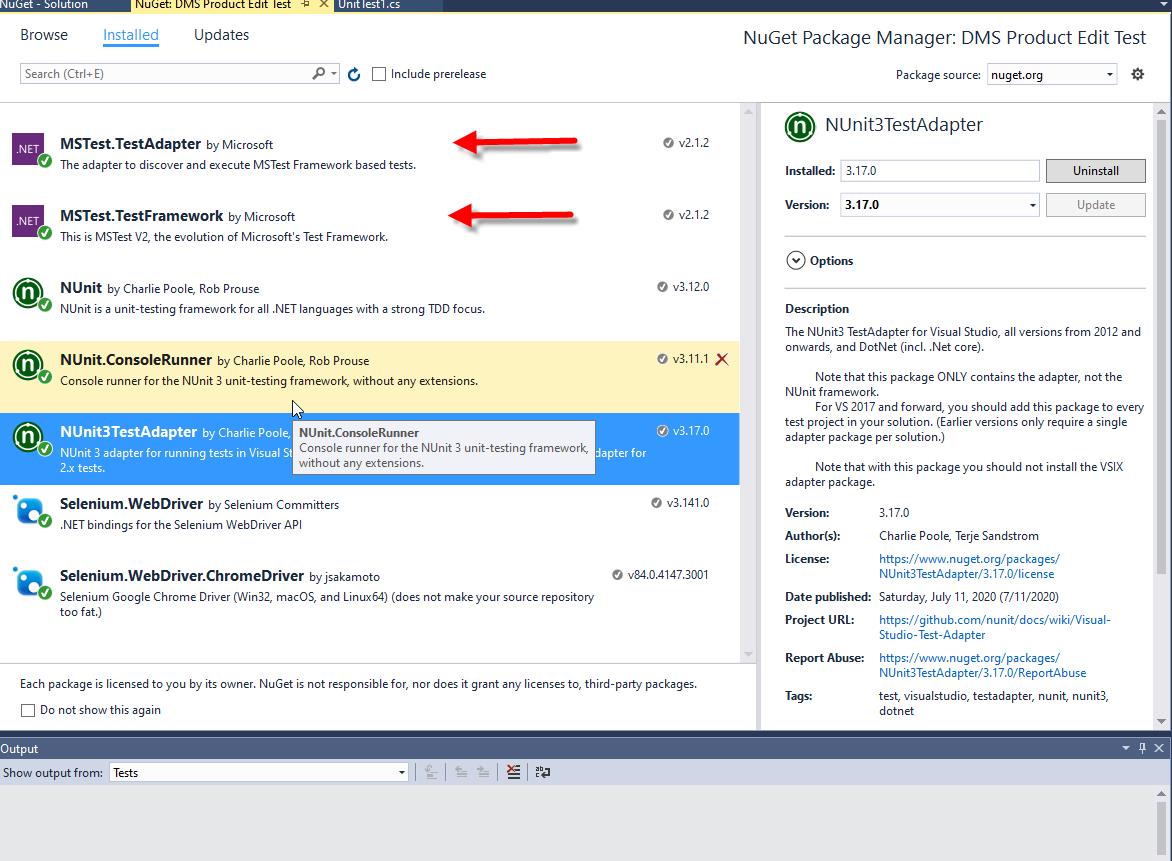Go to next message in Output
This screenshot has width=1172, height=861.
coord(484,772)
